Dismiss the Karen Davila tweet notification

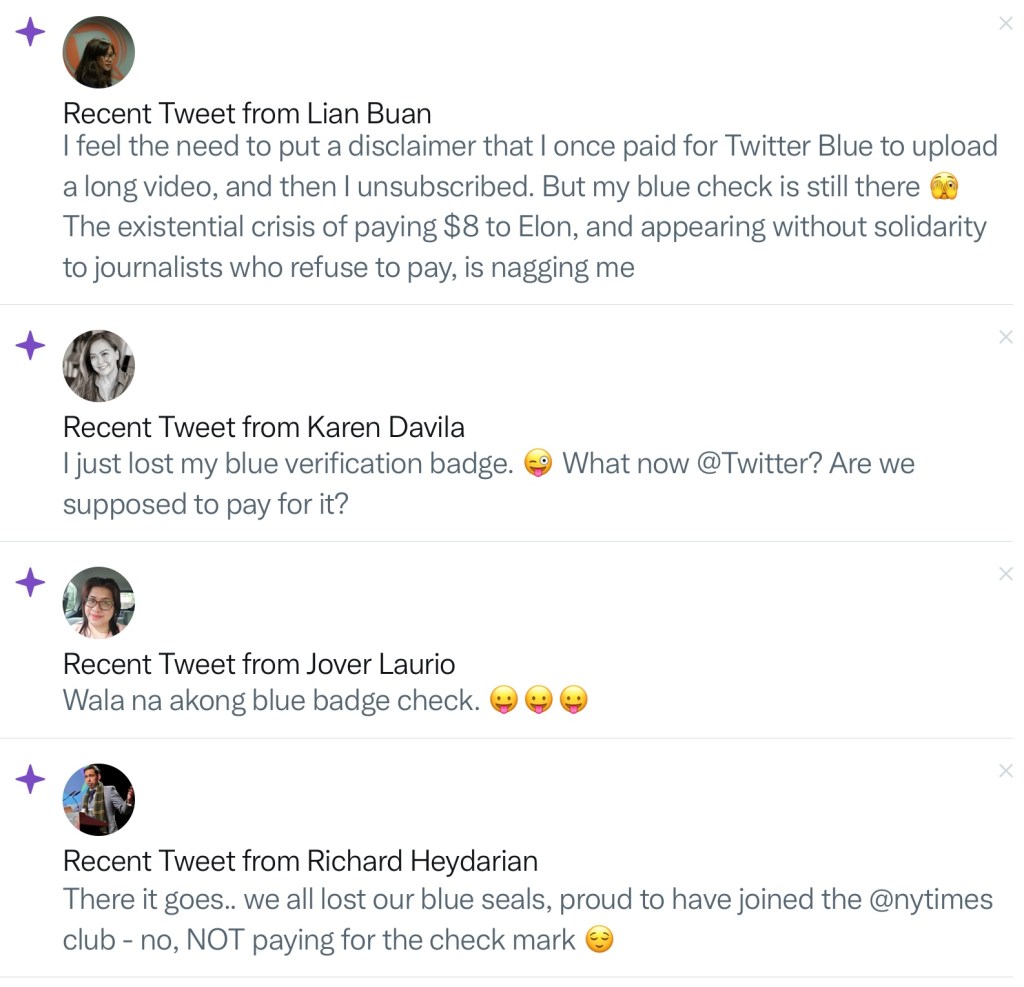click(x=1005, y=338)
